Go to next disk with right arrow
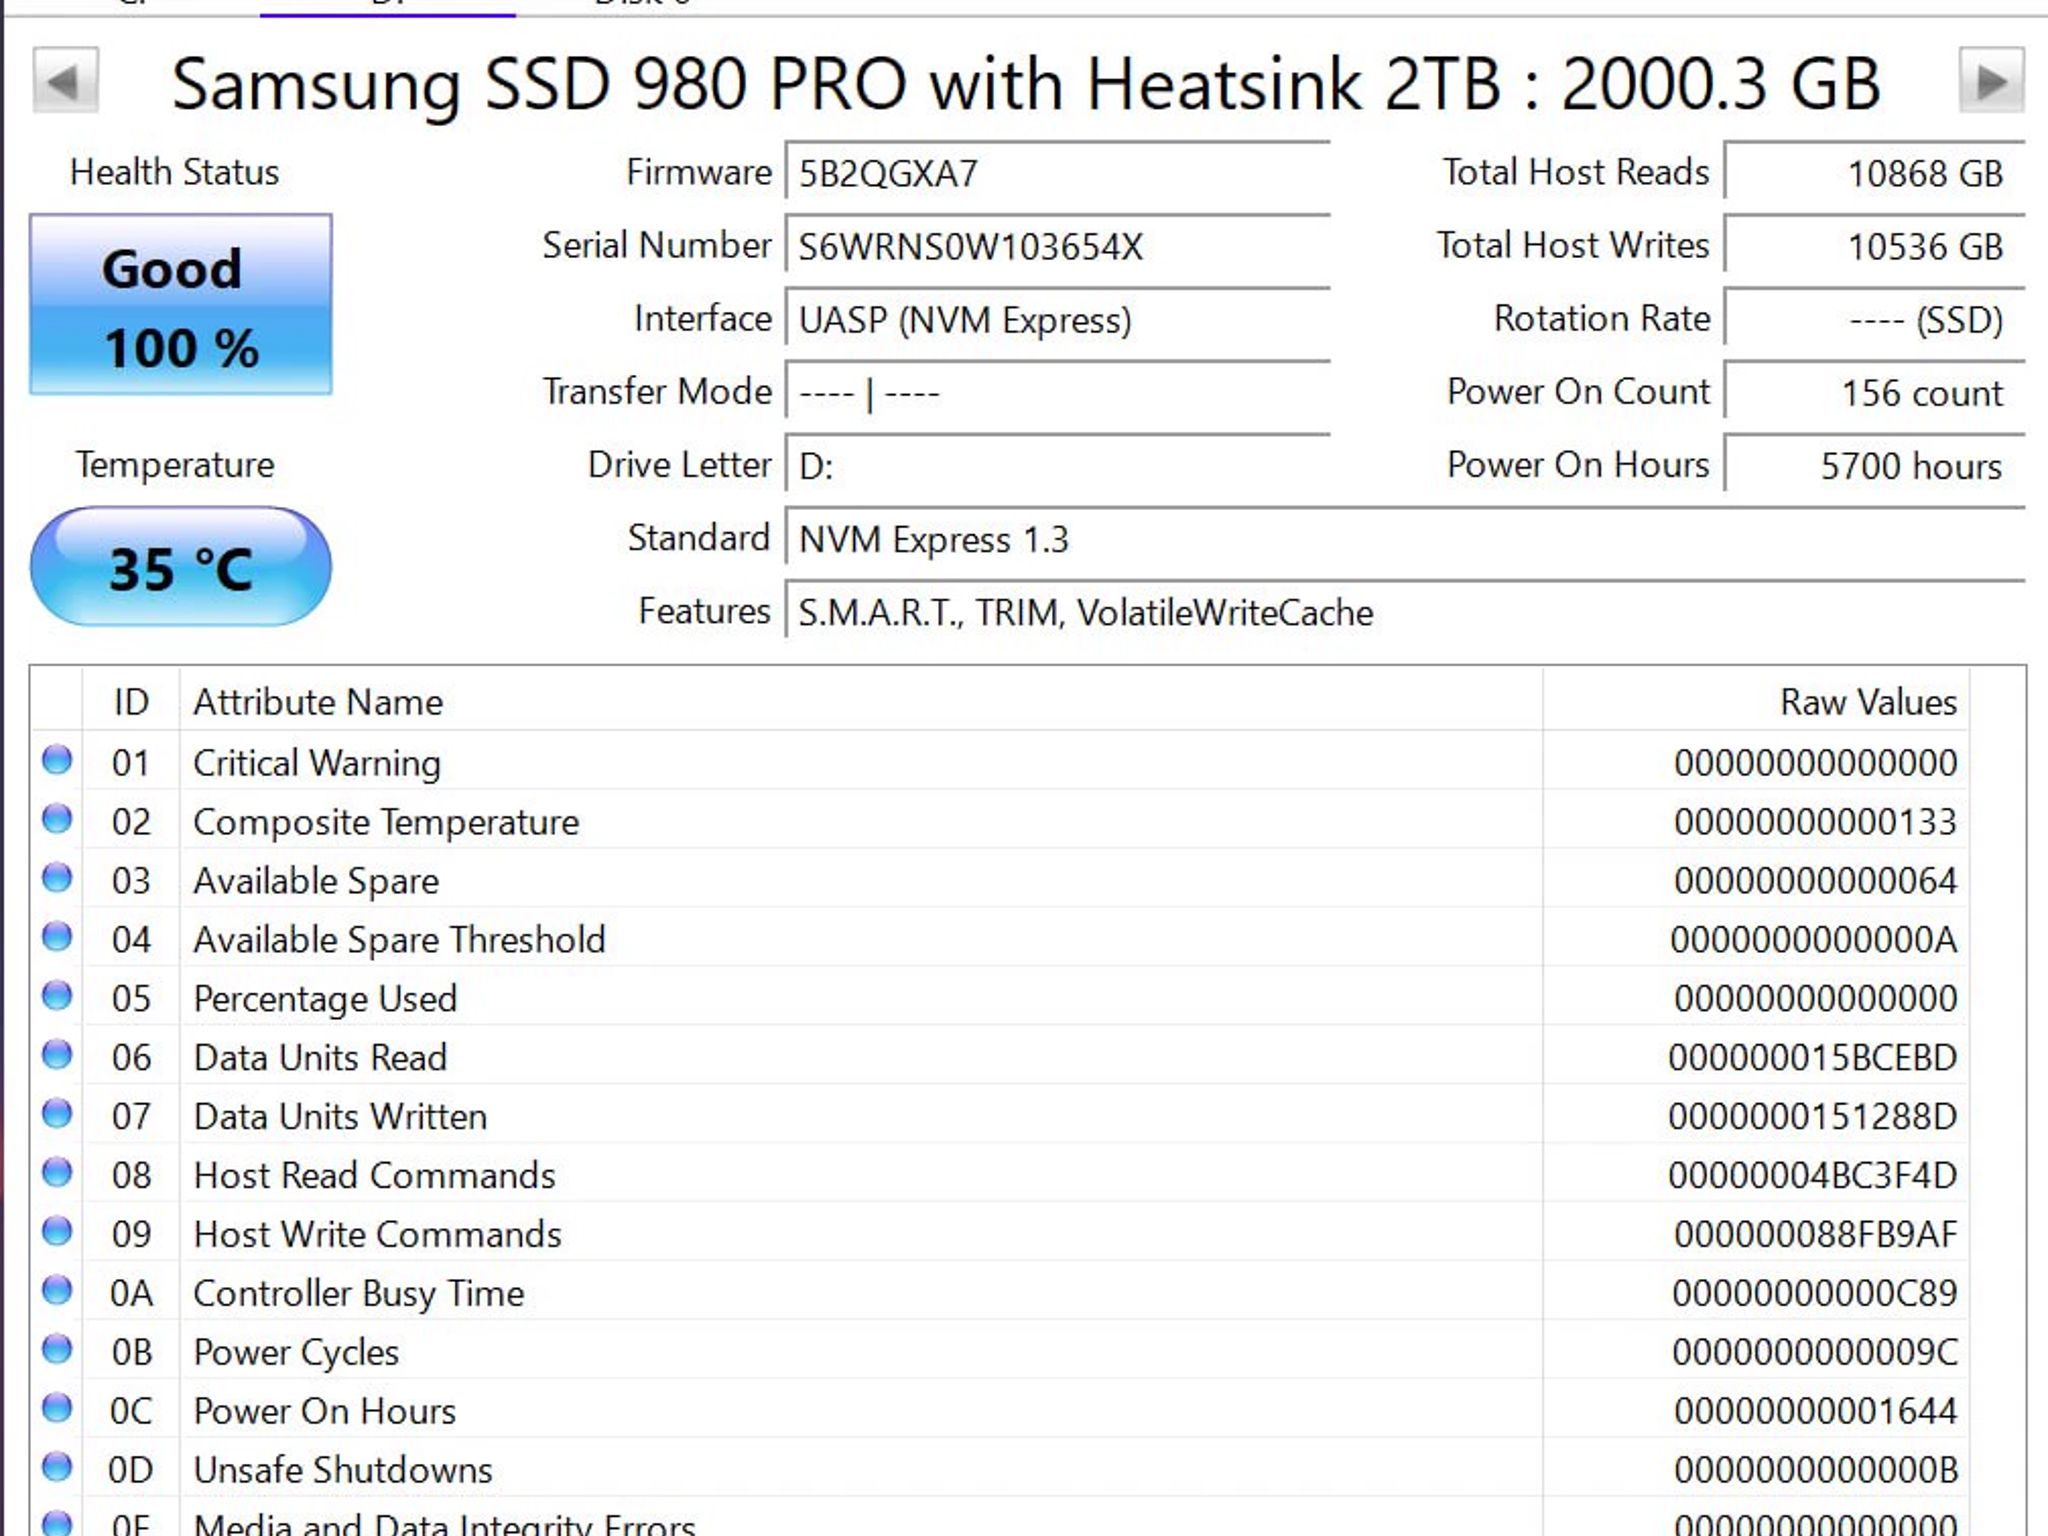This screenshot has width=2048, height=1536. 1991,81
